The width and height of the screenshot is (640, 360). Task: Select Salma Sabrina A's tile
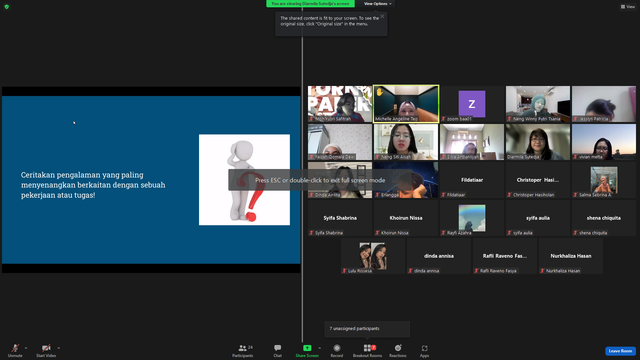tap(604, 180)
